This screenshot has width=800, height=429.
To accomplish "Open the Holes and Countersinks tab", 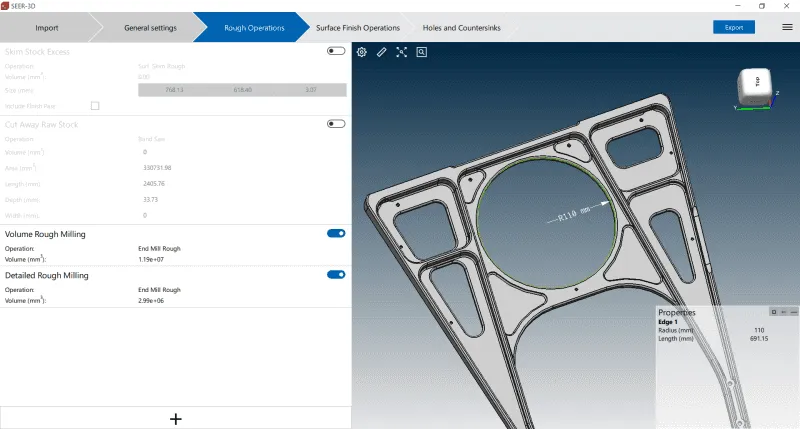I will [461, 28].
